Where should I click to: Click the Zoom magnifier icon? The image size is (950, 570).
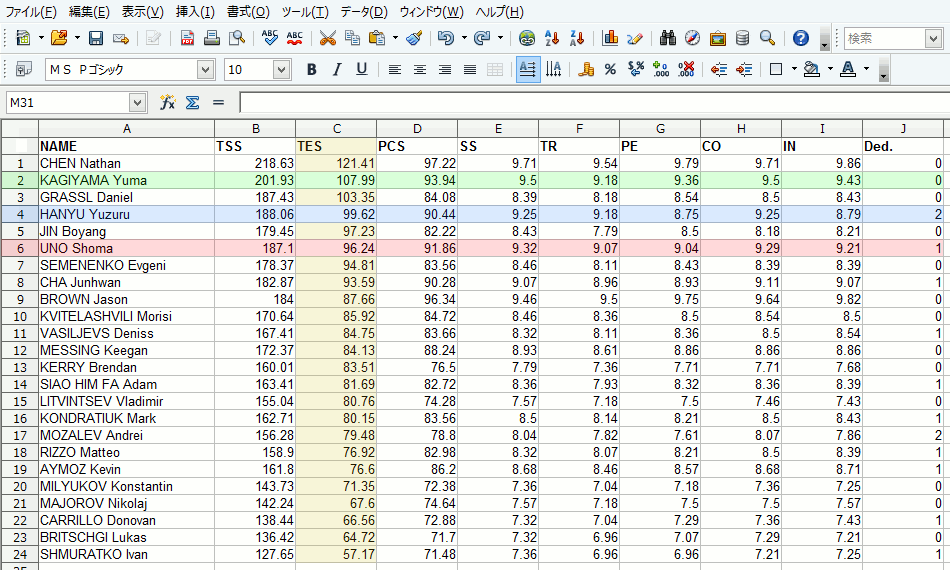(767, 38)
